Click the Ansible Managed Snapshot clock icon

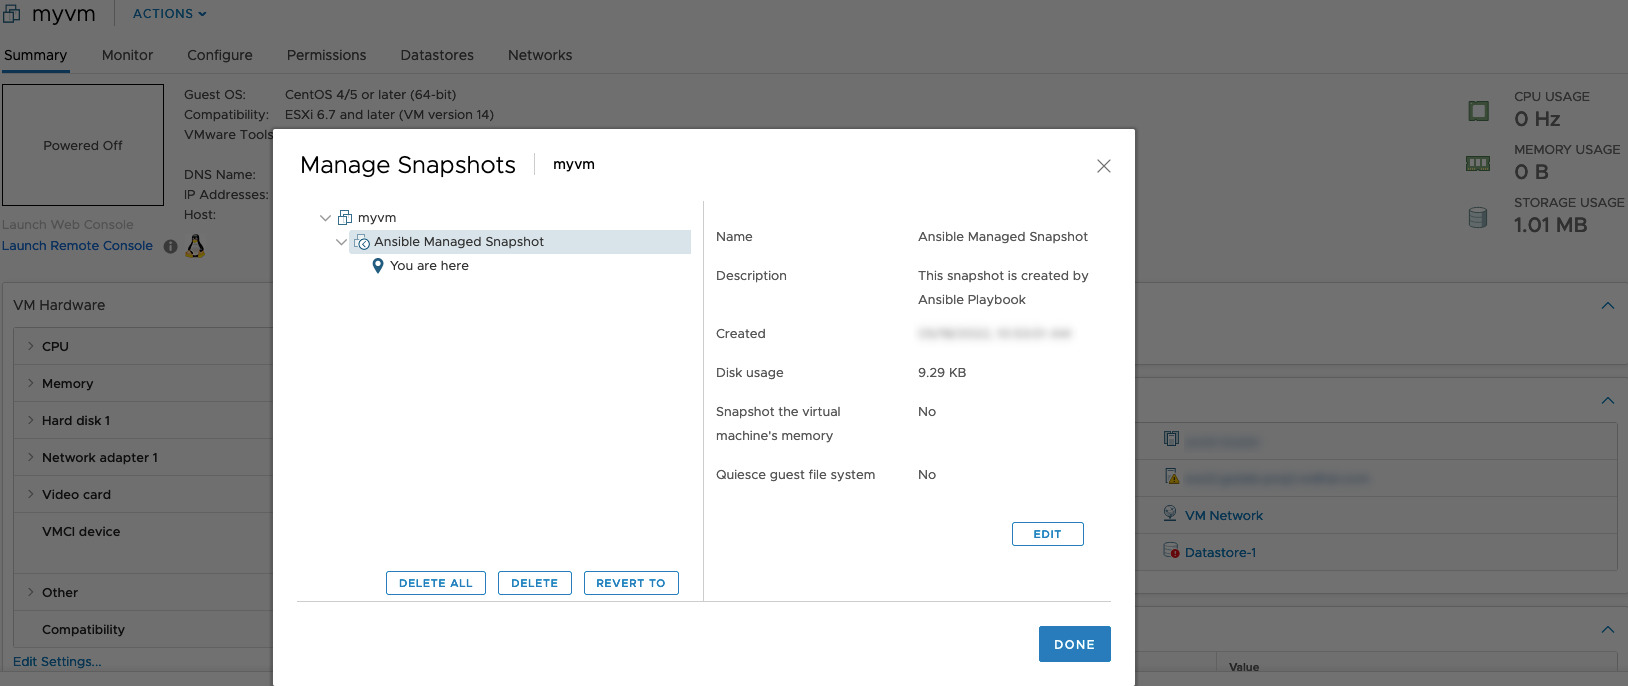click(x=362, y=242)
